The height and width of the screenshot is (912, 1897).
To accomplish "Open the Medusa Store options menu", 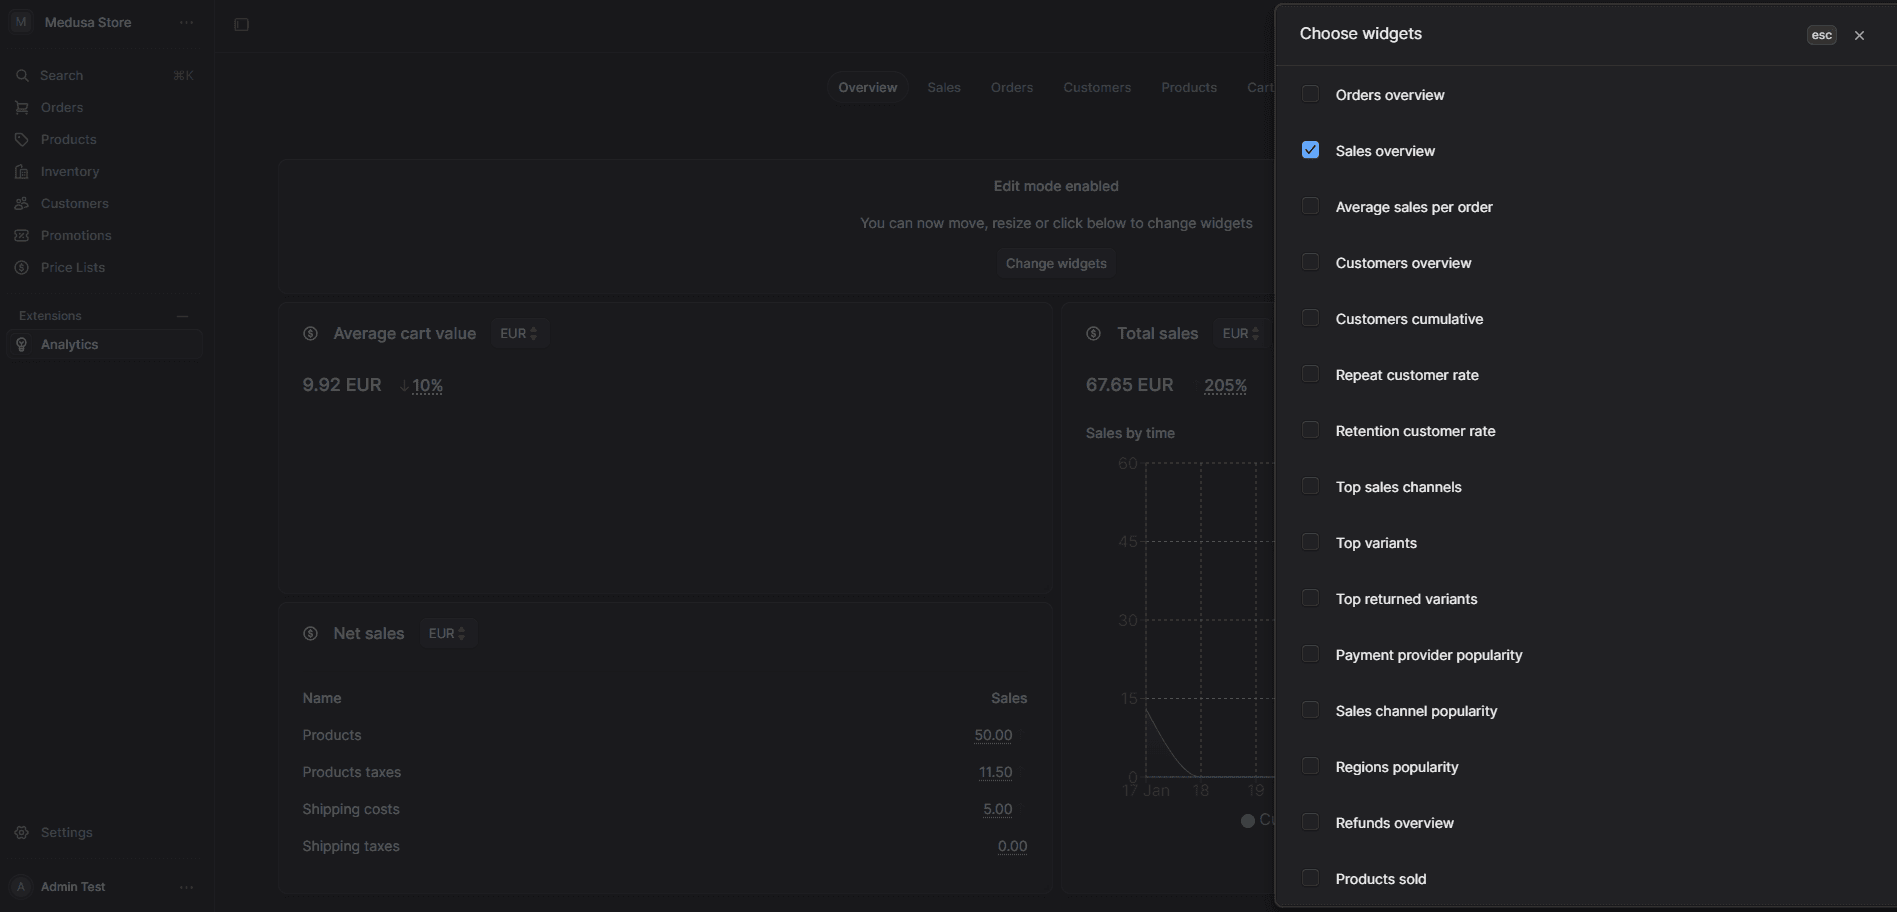I will [x=186, y=23].
